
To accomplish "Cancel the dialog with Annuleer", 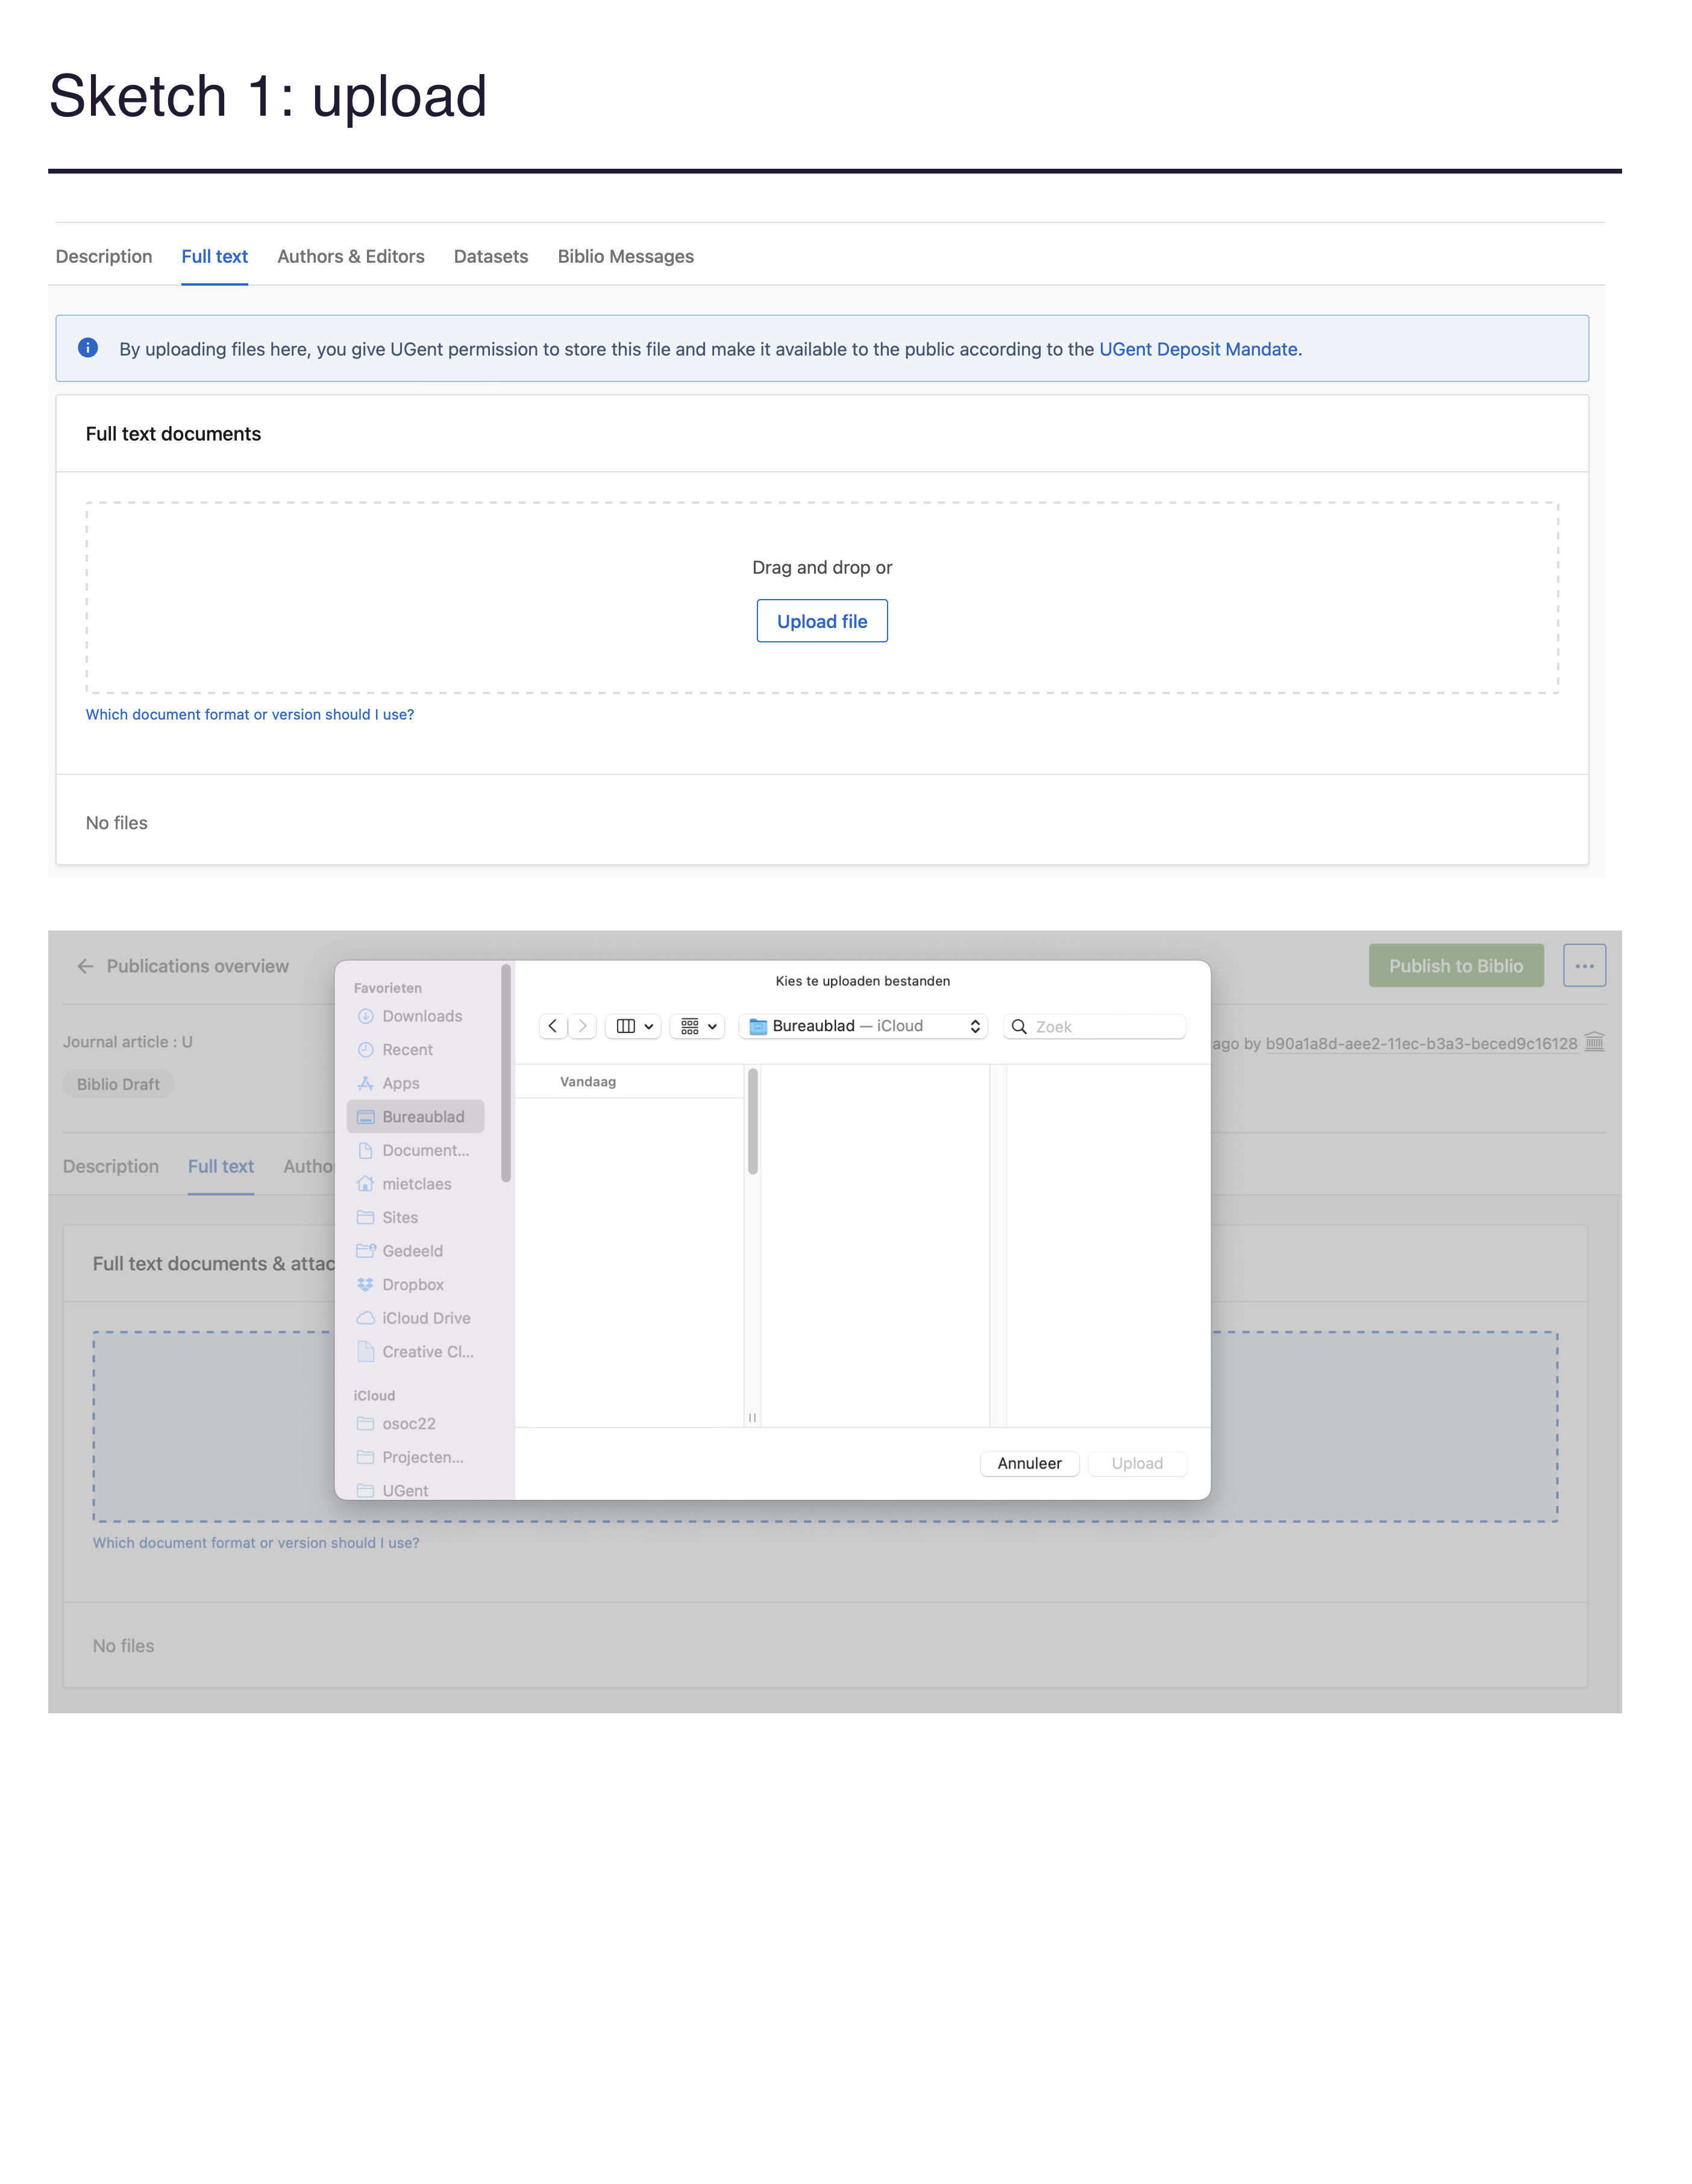I will [x=1028, y=1463].
